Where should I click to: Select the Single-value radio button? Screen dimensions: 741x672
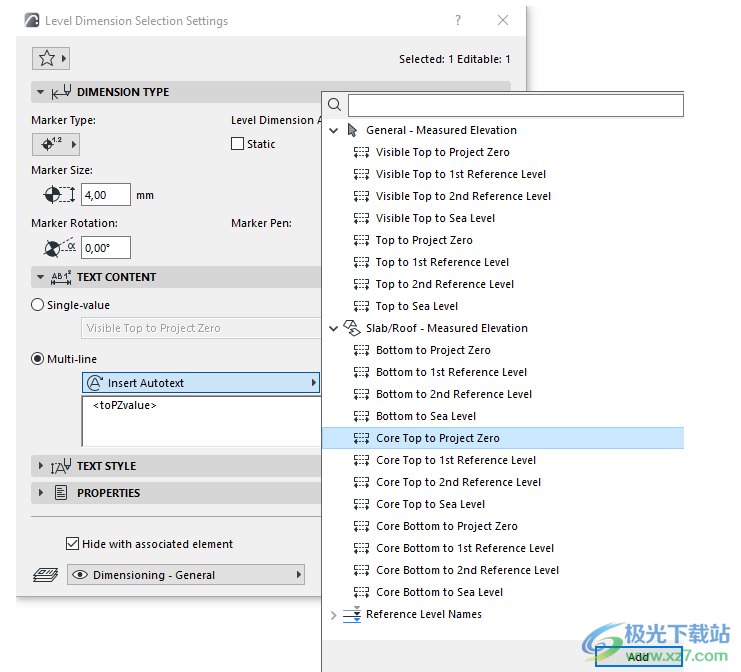tap(38, 305)
